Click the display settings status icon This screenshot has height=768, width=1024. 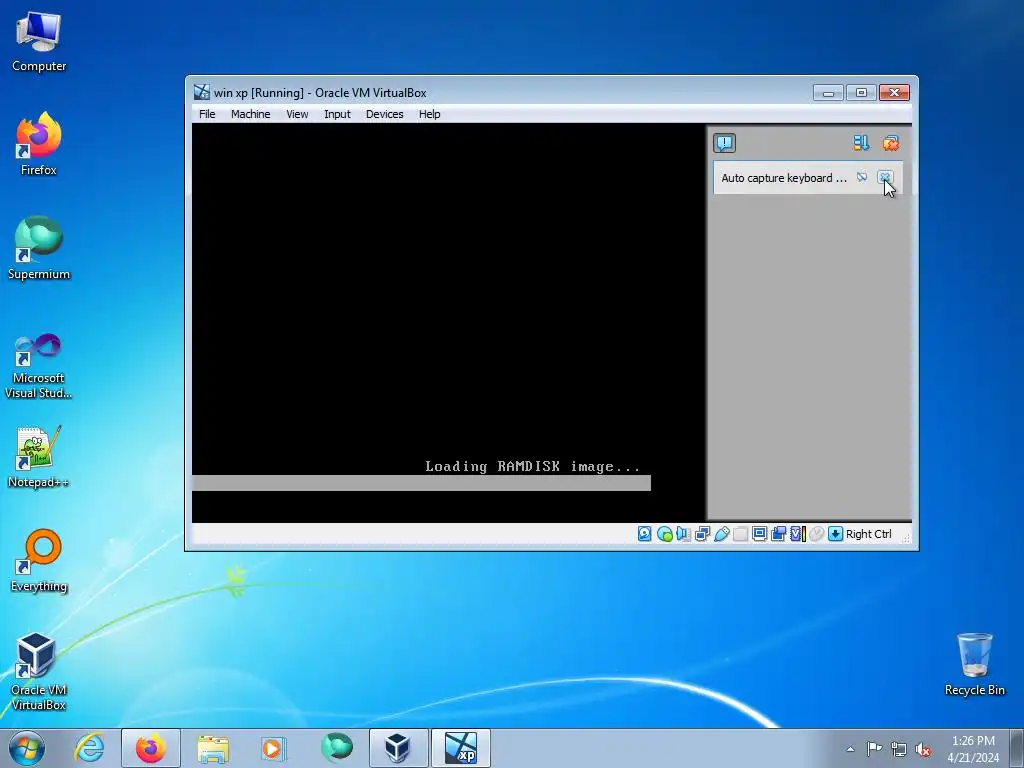(x=759, y=534)
